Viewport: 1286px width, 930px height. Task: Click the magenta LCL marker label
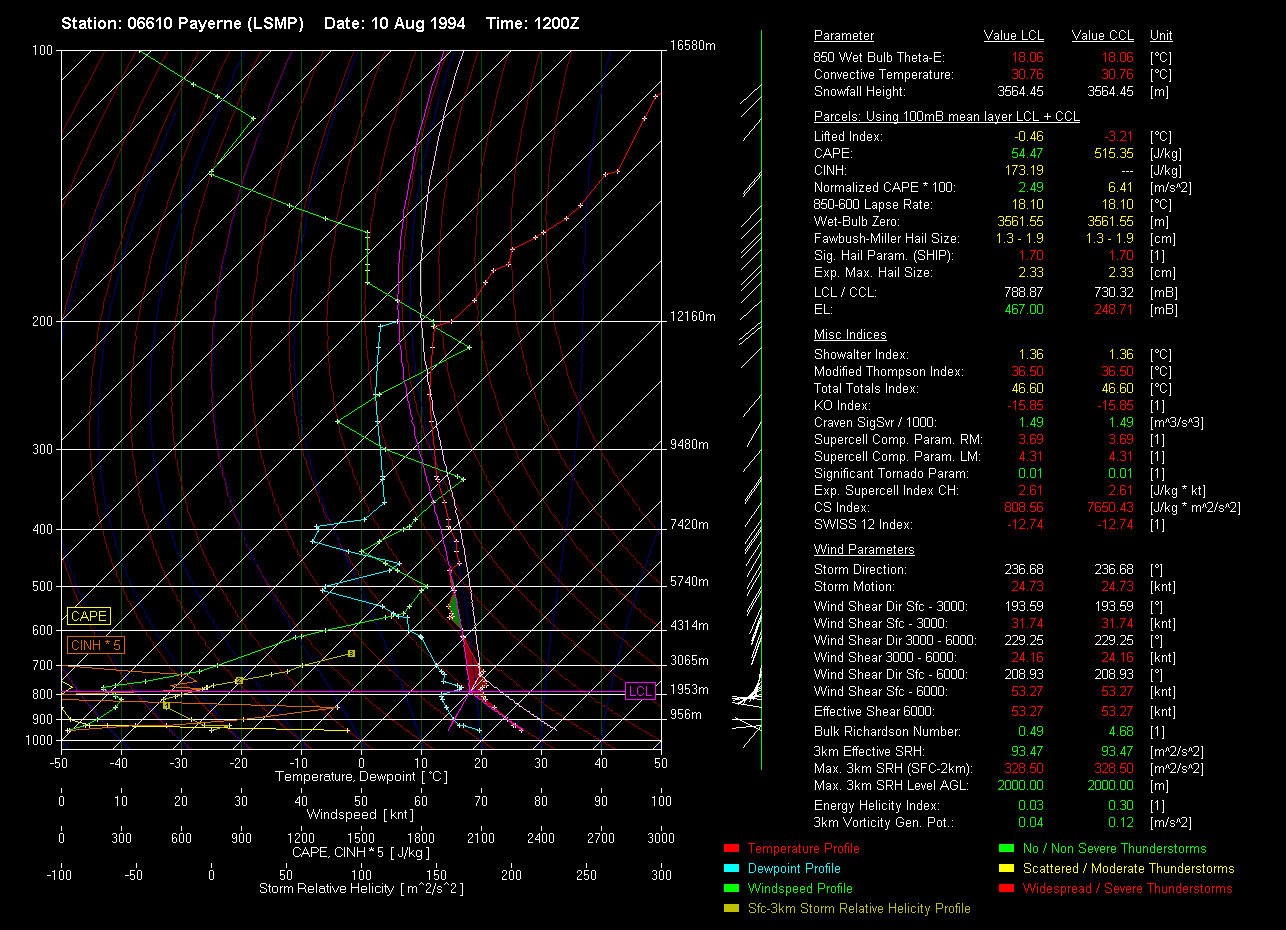[640, 691]
